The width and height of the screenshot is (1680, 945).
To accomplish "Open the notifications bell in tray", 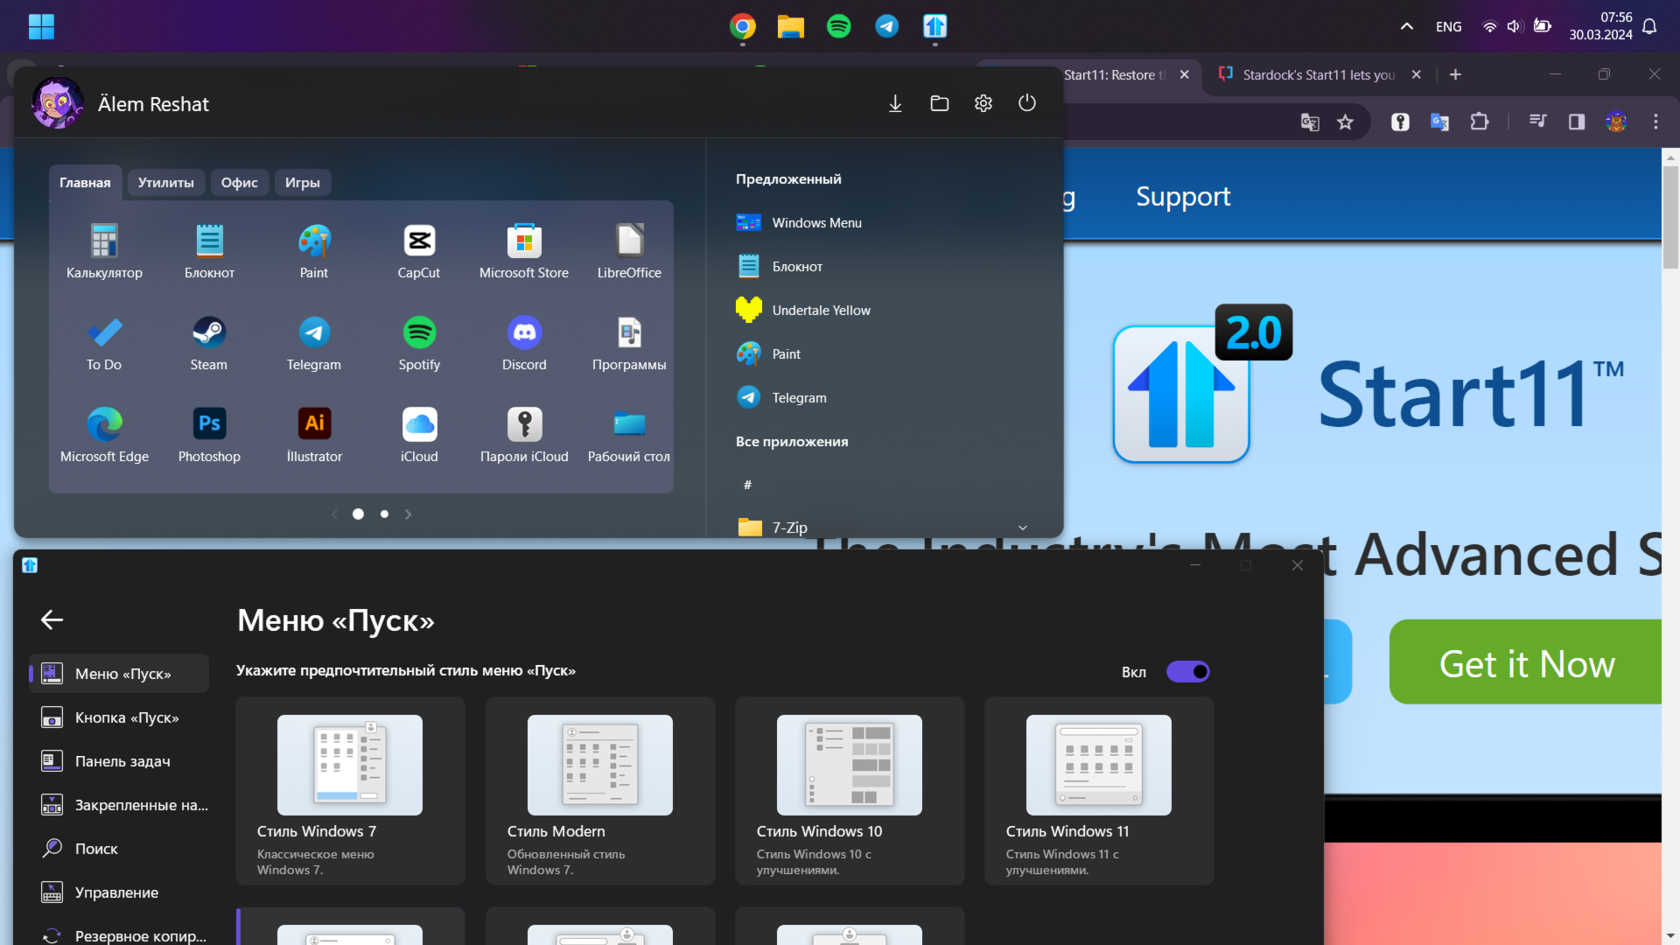I will [x=1649, y=27].
